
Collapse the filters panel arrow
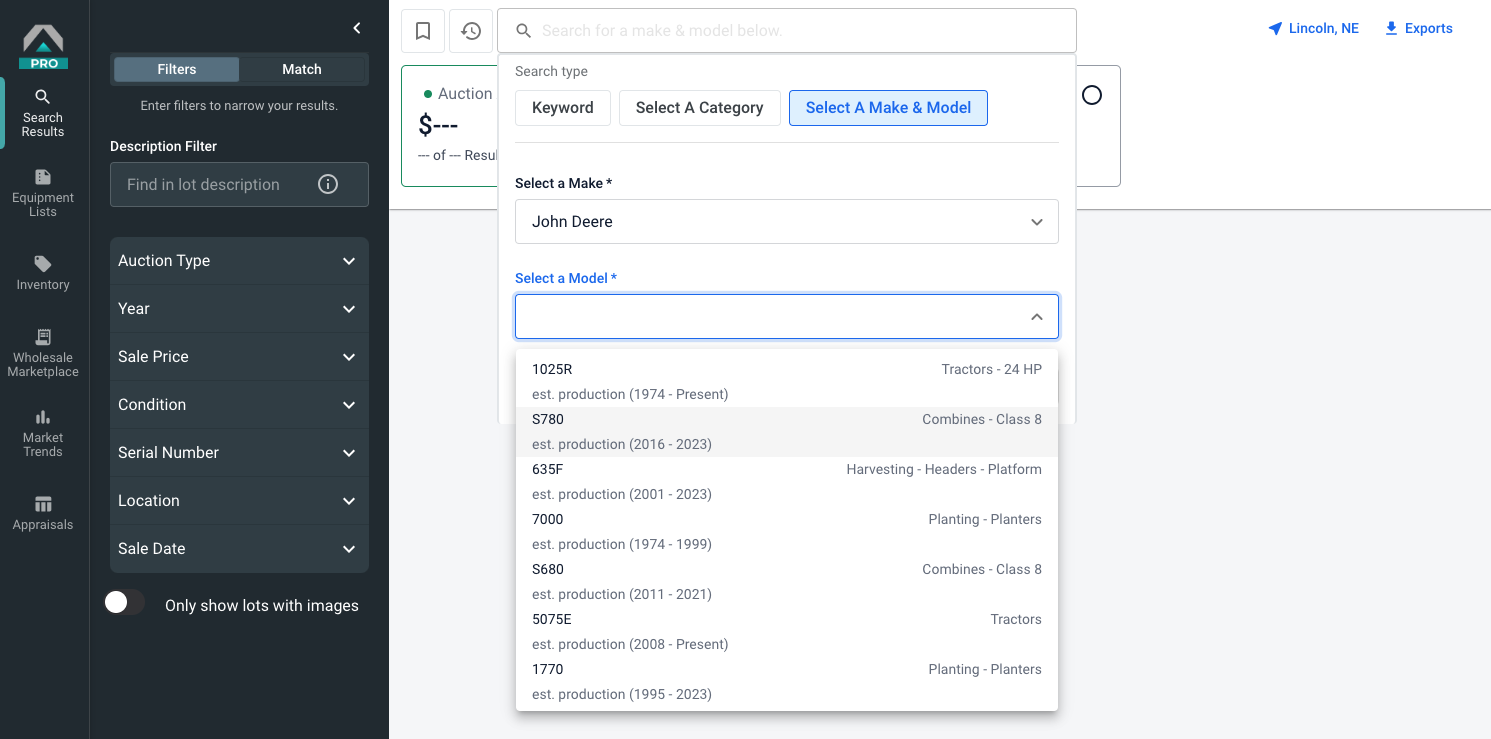coord(357,29)
